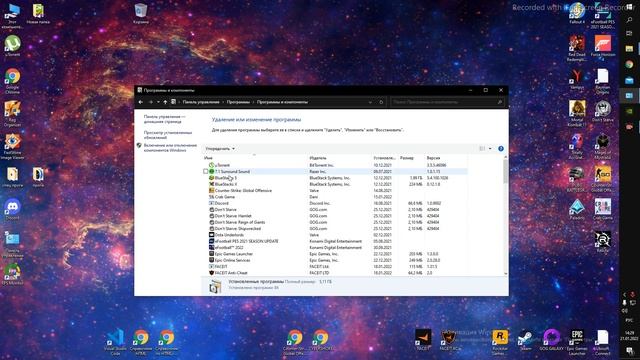Open recent locations arrow beside forward button
This screenshot has height=360, width=640.
tap(158, 102)
